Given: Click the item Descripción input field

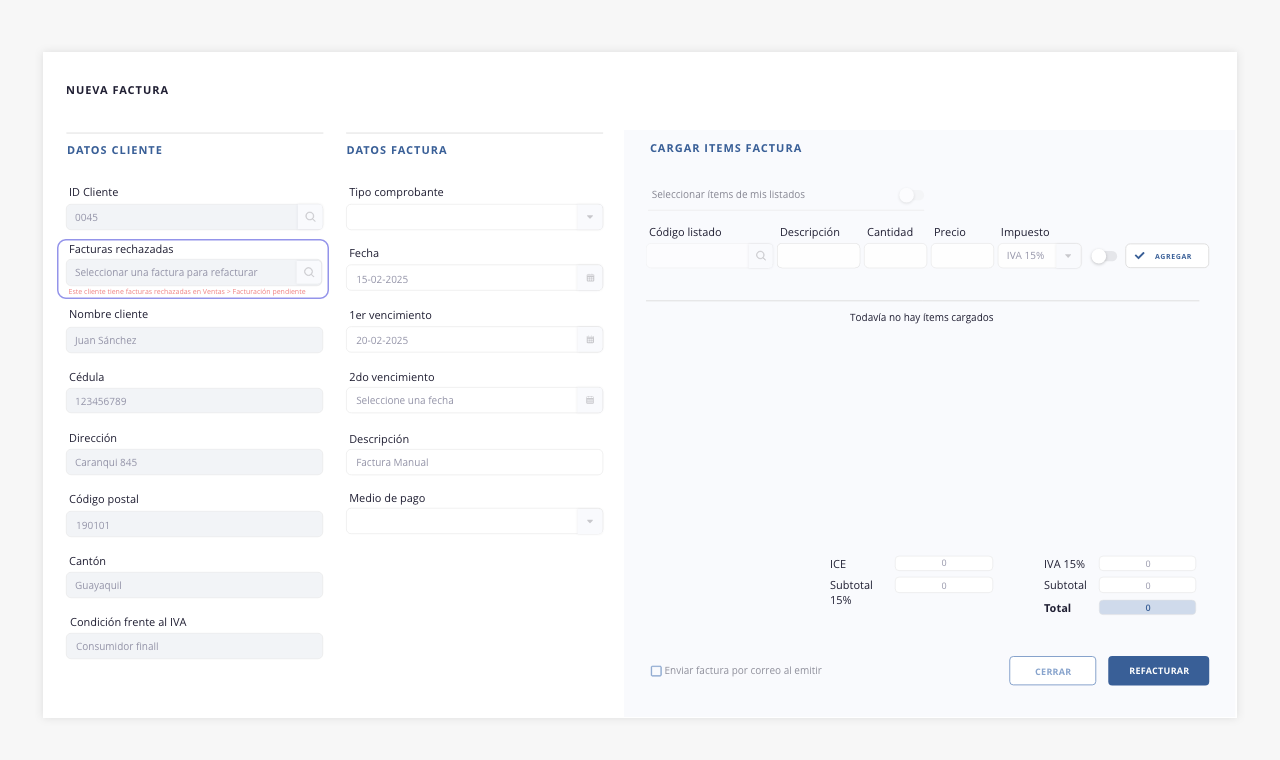Looking at the screenshot, I should coord(819,256).
